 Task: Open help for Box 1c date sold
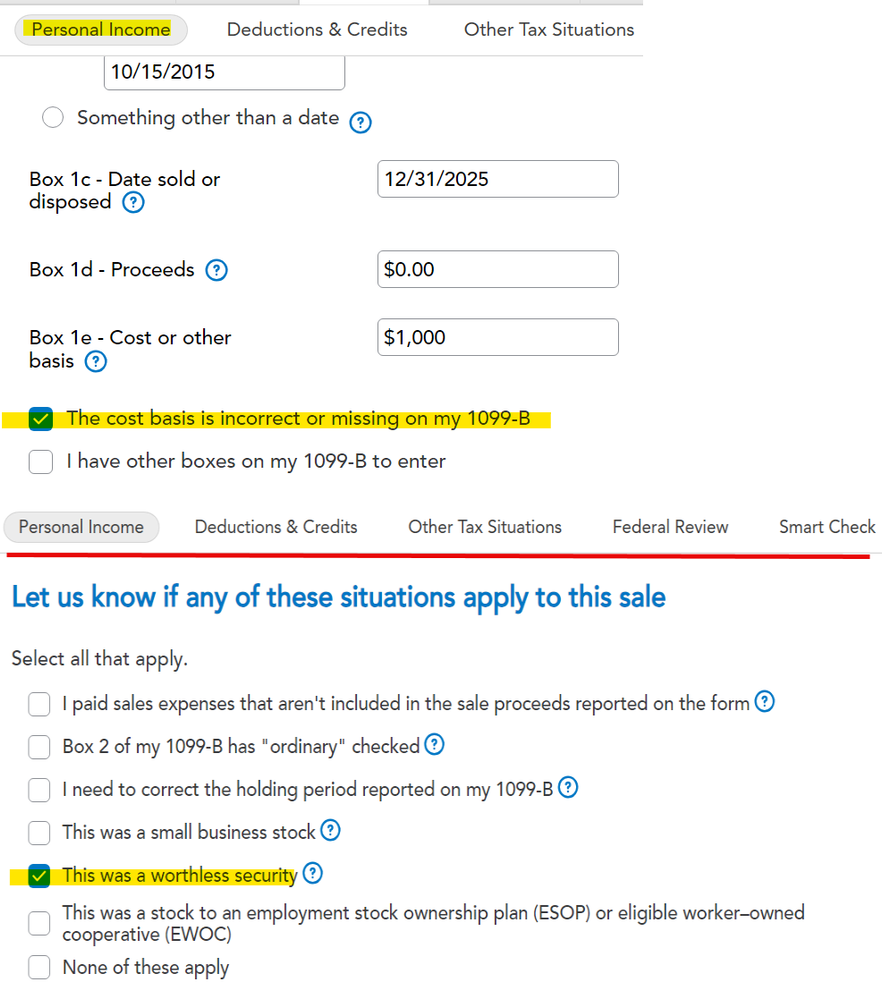click(133, 202)
